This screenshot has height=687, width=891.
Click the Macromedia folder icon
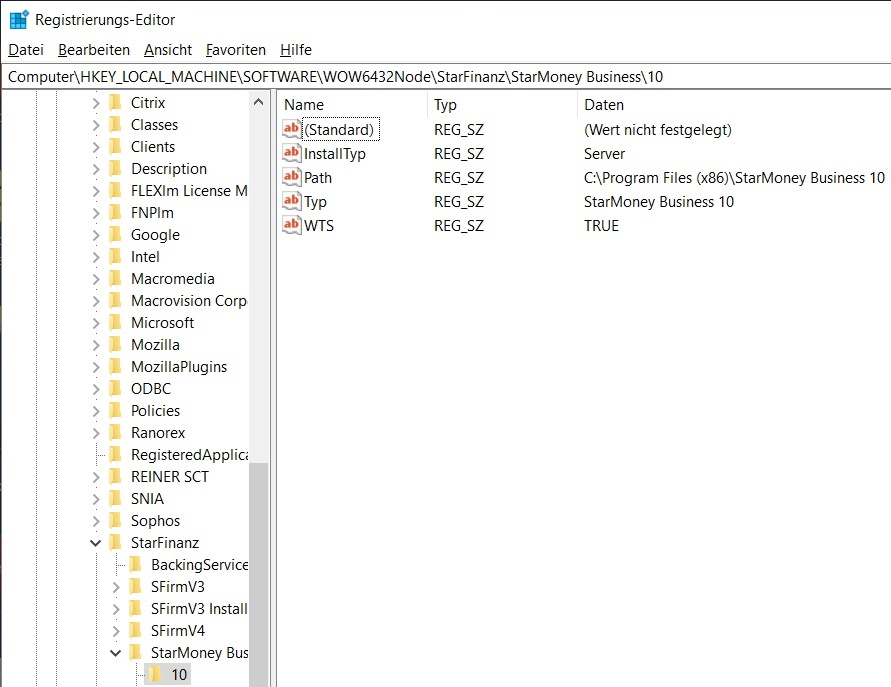pyautogui.click(x=115, y=278)
